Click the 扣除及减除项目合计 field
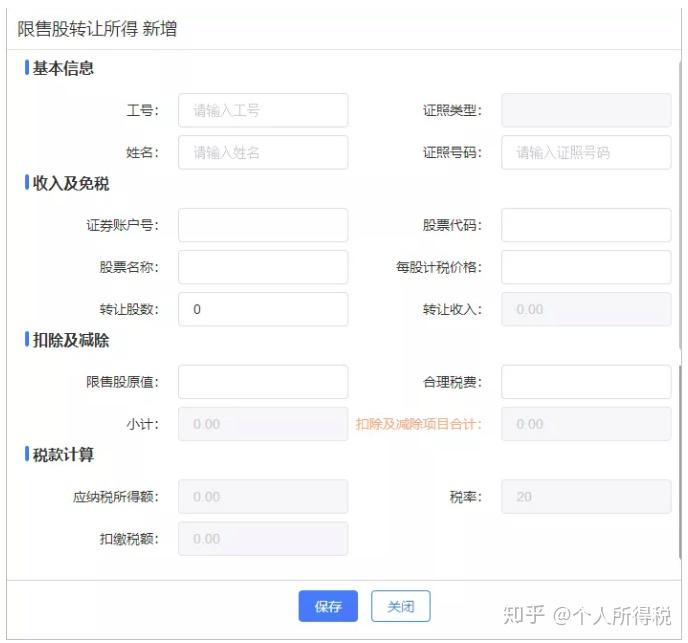Image resolution: width=688 pixels, height=643 pixels. pyautogui.click(x=586, y=424)
